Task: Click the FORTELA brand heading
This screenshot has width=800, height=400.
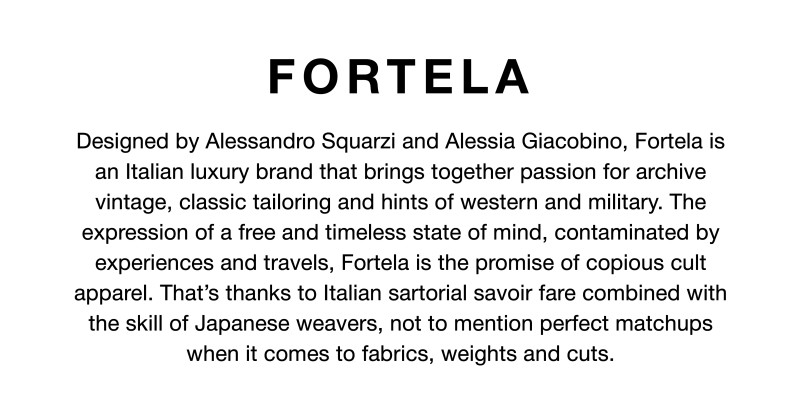Action: [x=399, y=77]
